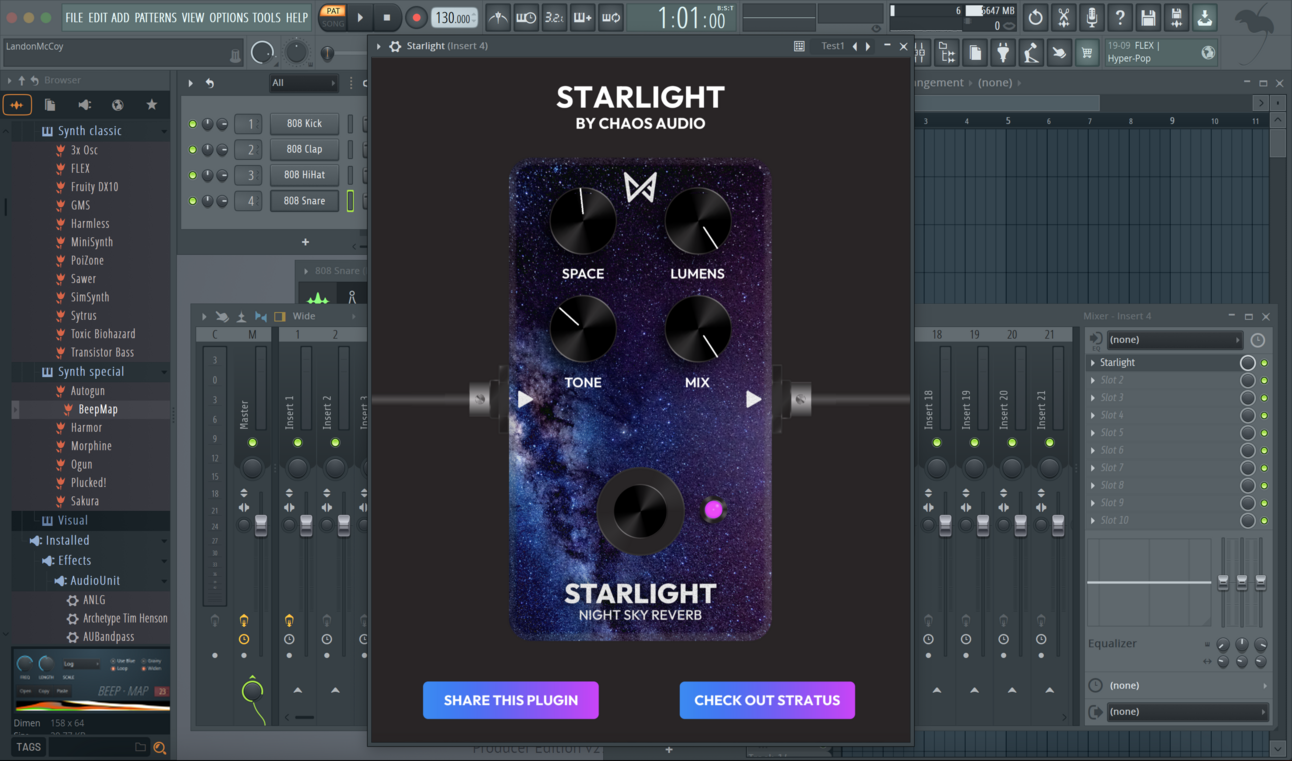Viewport: 1292px width, 761px height.
Task: Open the OPTIONS menu
Action: (229, 18)
